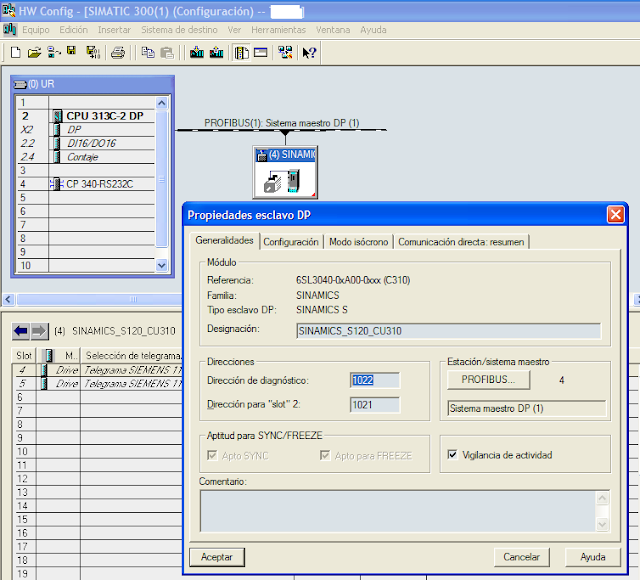Open the Ayuda menu
The width and height of the screenshot is (640, 580).
click(373, 30)
